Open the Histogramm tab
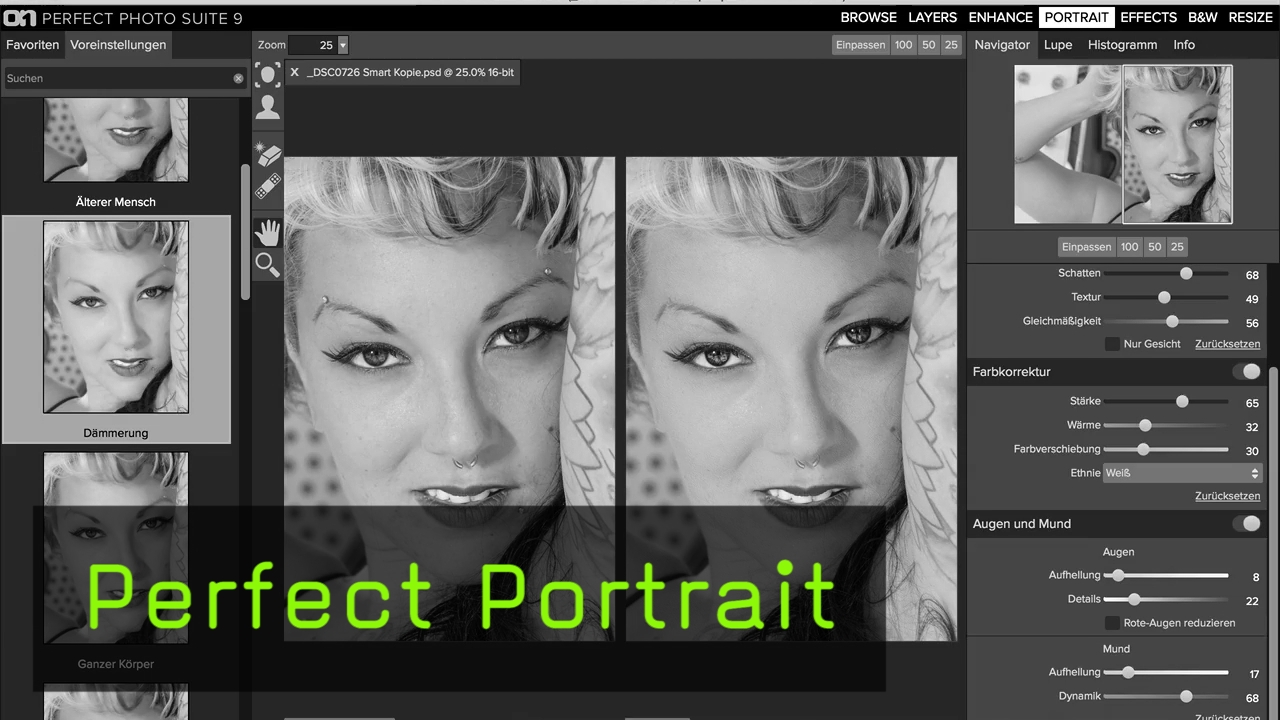The width and height of the screenshot is (1280, 720). coord(1123,45)
